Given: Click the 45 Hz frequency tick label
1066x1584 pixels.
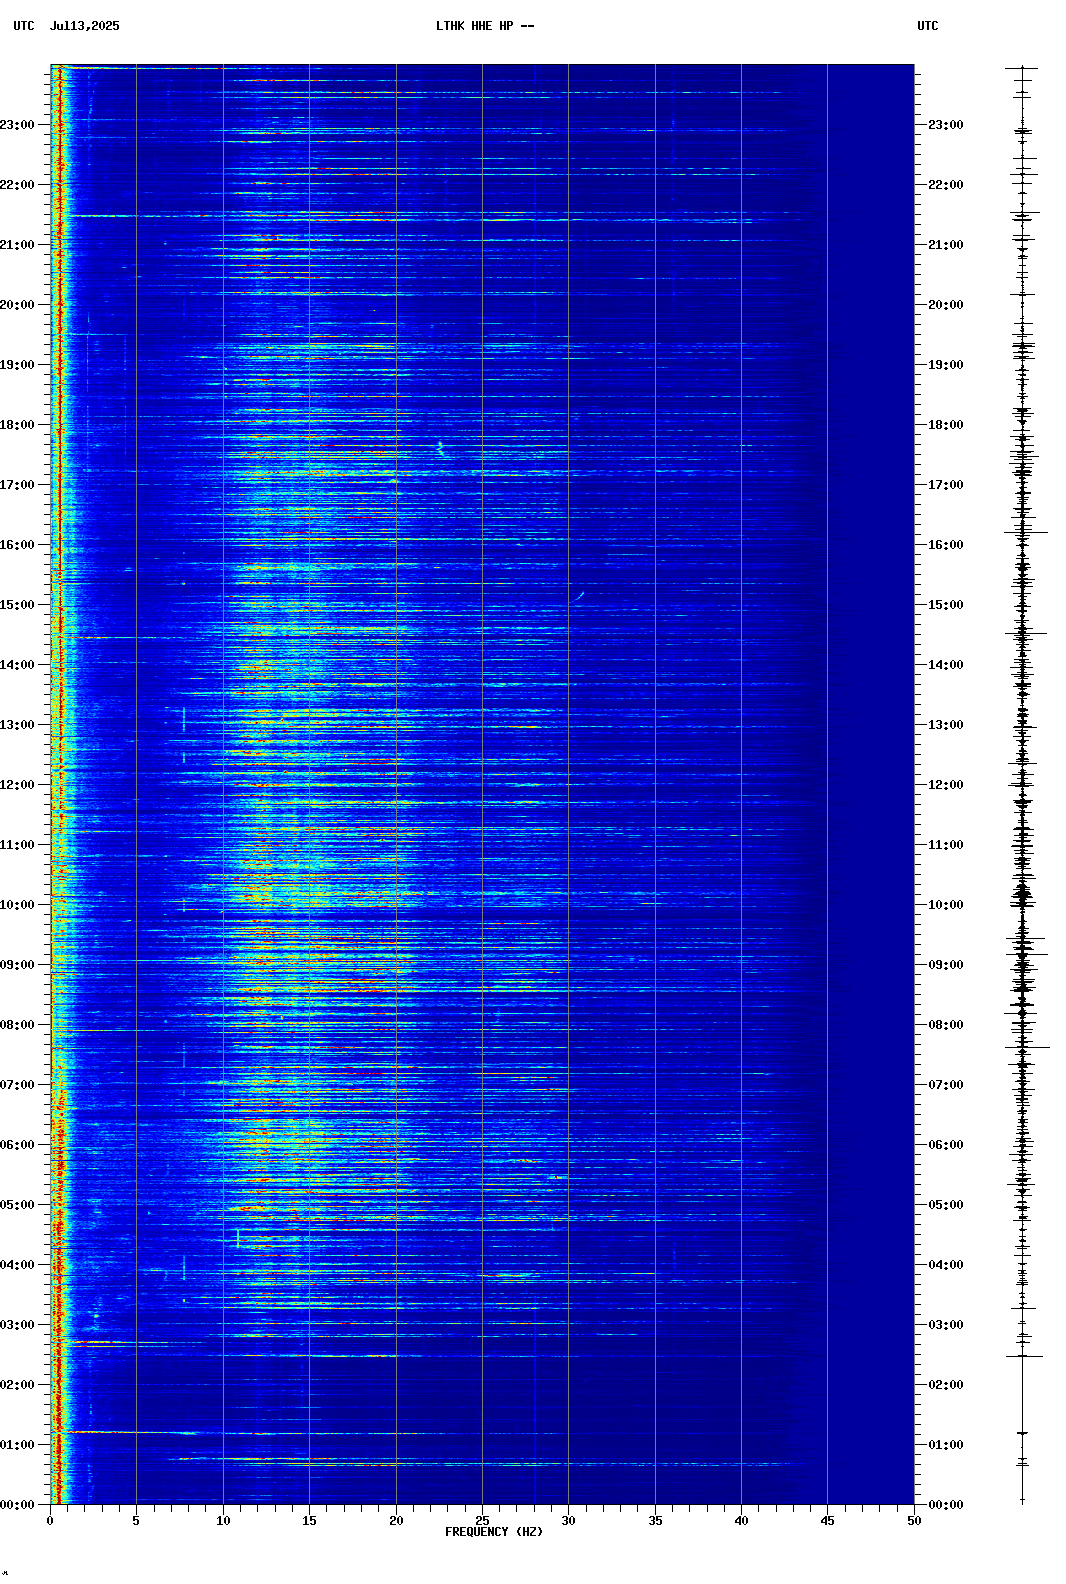Looking at the screenshot, I should tap(827, 1521).
